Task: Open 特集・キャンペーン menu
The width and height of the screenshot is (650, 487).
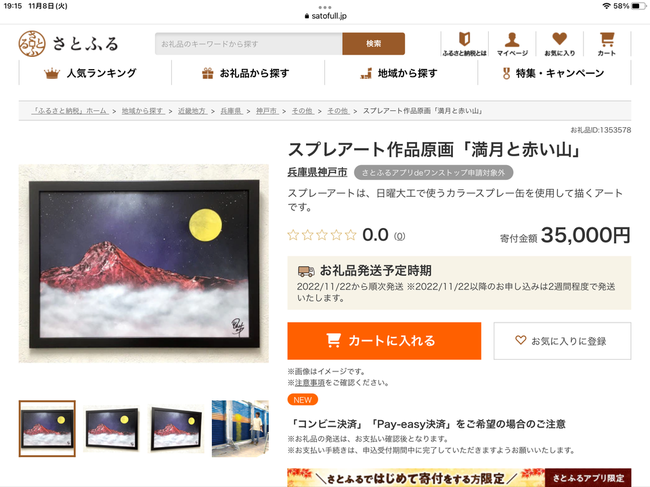Action: click(554, 73)
